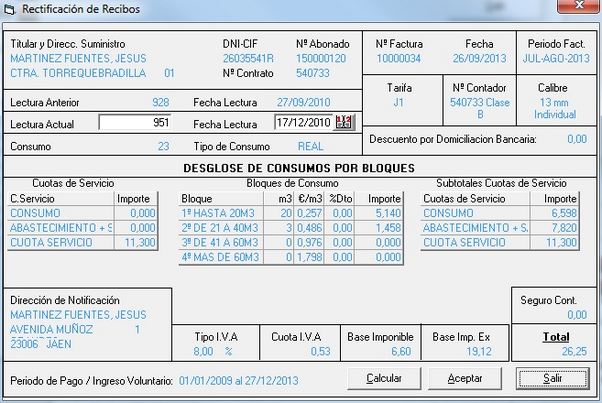Click the Tarifa value J1

click(x=399, y=102)
